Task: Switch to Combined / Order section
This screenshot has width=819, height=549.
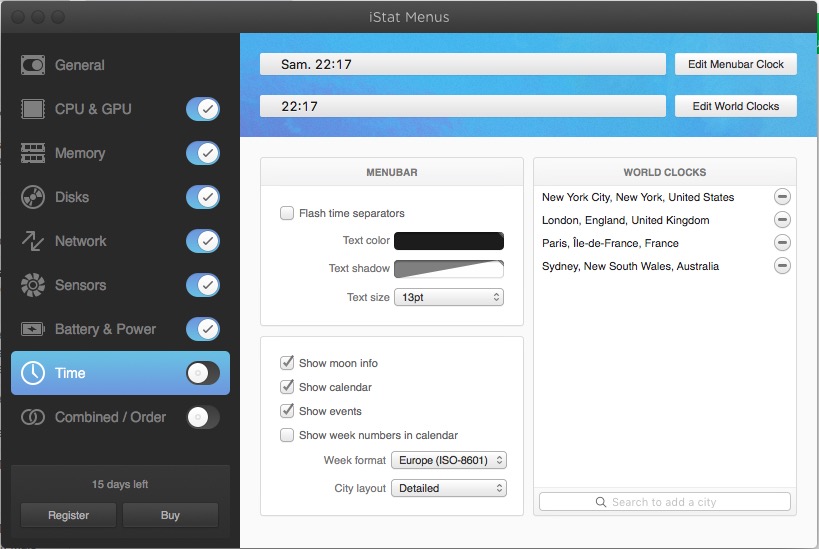Action: click(x=110, y=417)
